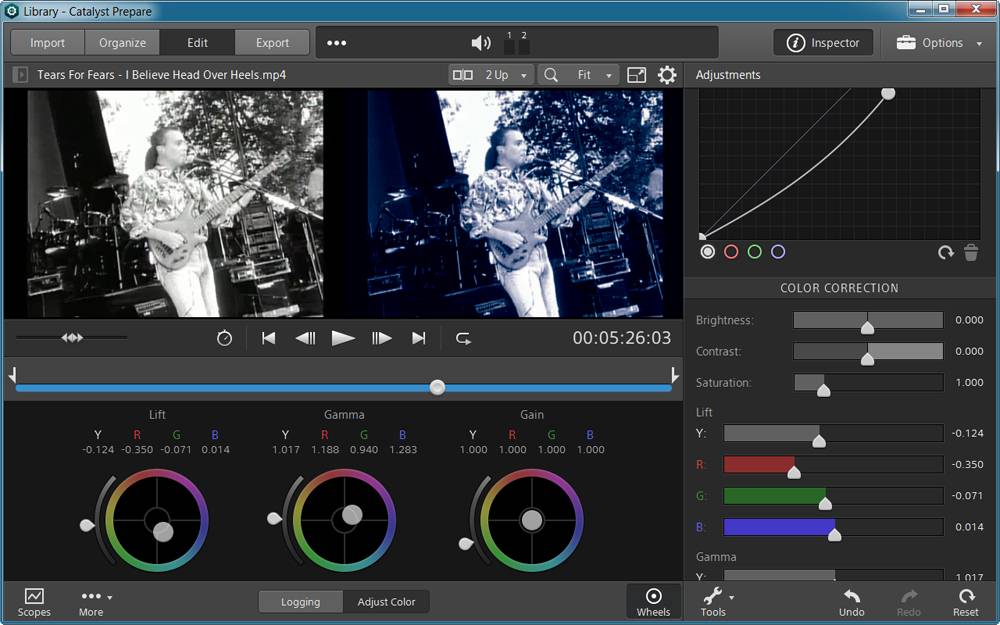Image resolution: width=1000 pixels, height=625 pixels.
Task: Click the top curve control point
Action: (888, 94)
